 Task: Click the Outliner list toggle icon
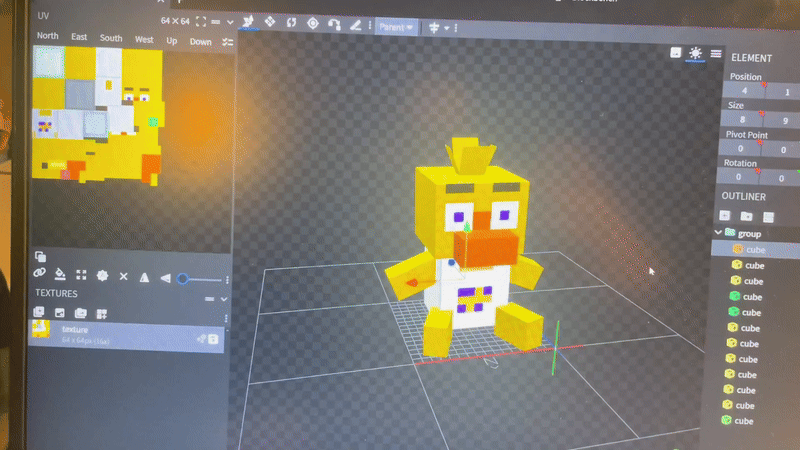[x=768, y=217]
